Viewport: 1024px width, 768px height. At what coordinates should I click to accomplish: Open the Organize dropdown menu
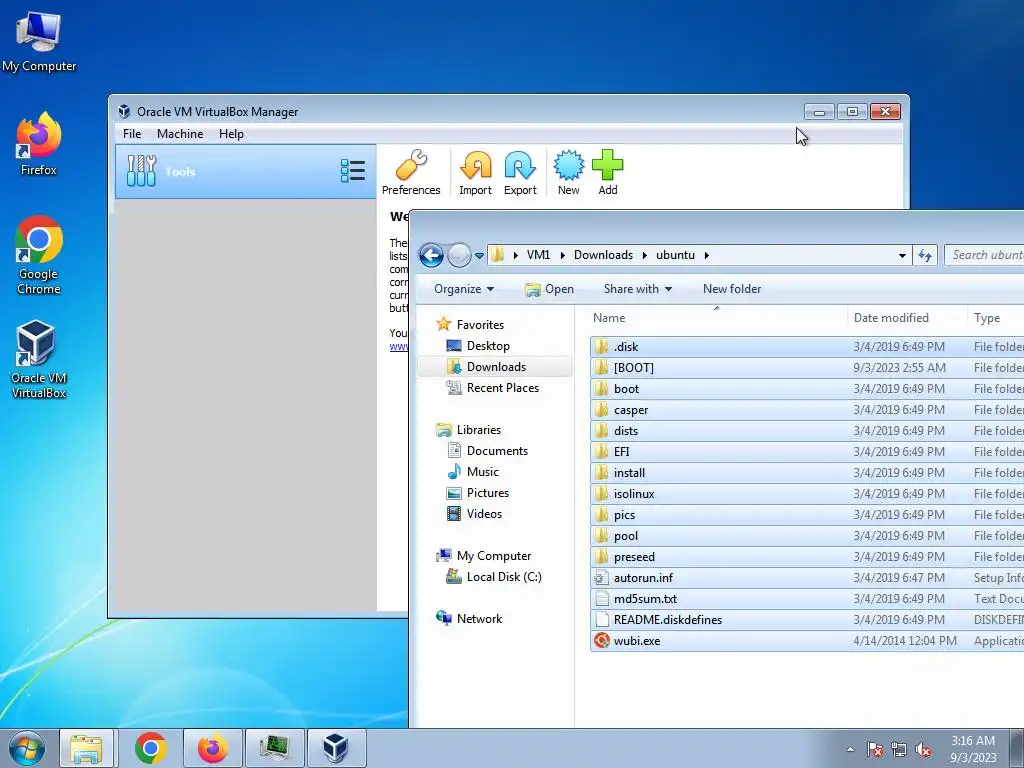(464, 289)
